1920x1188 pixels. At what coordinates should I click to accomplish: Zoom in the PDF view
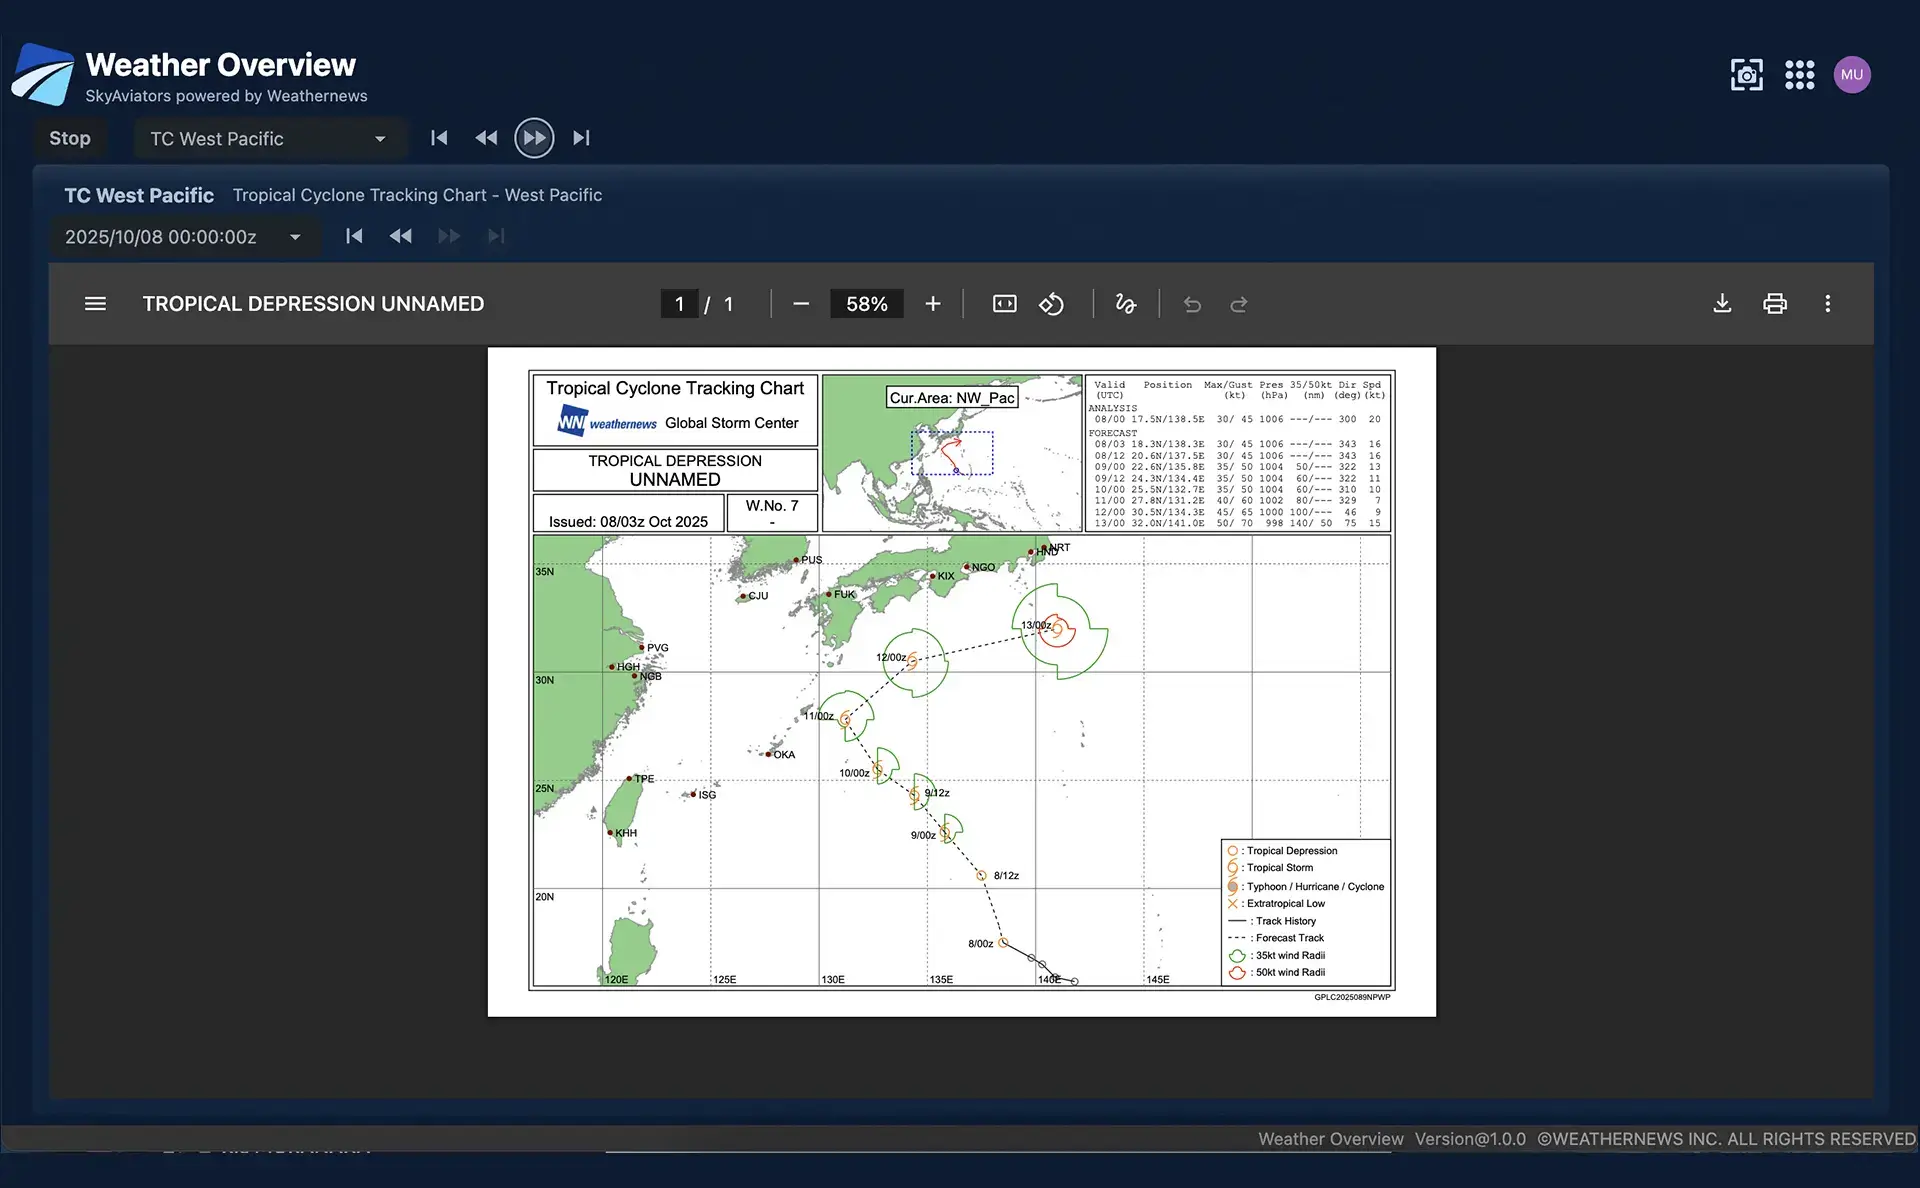pos(932,304)
